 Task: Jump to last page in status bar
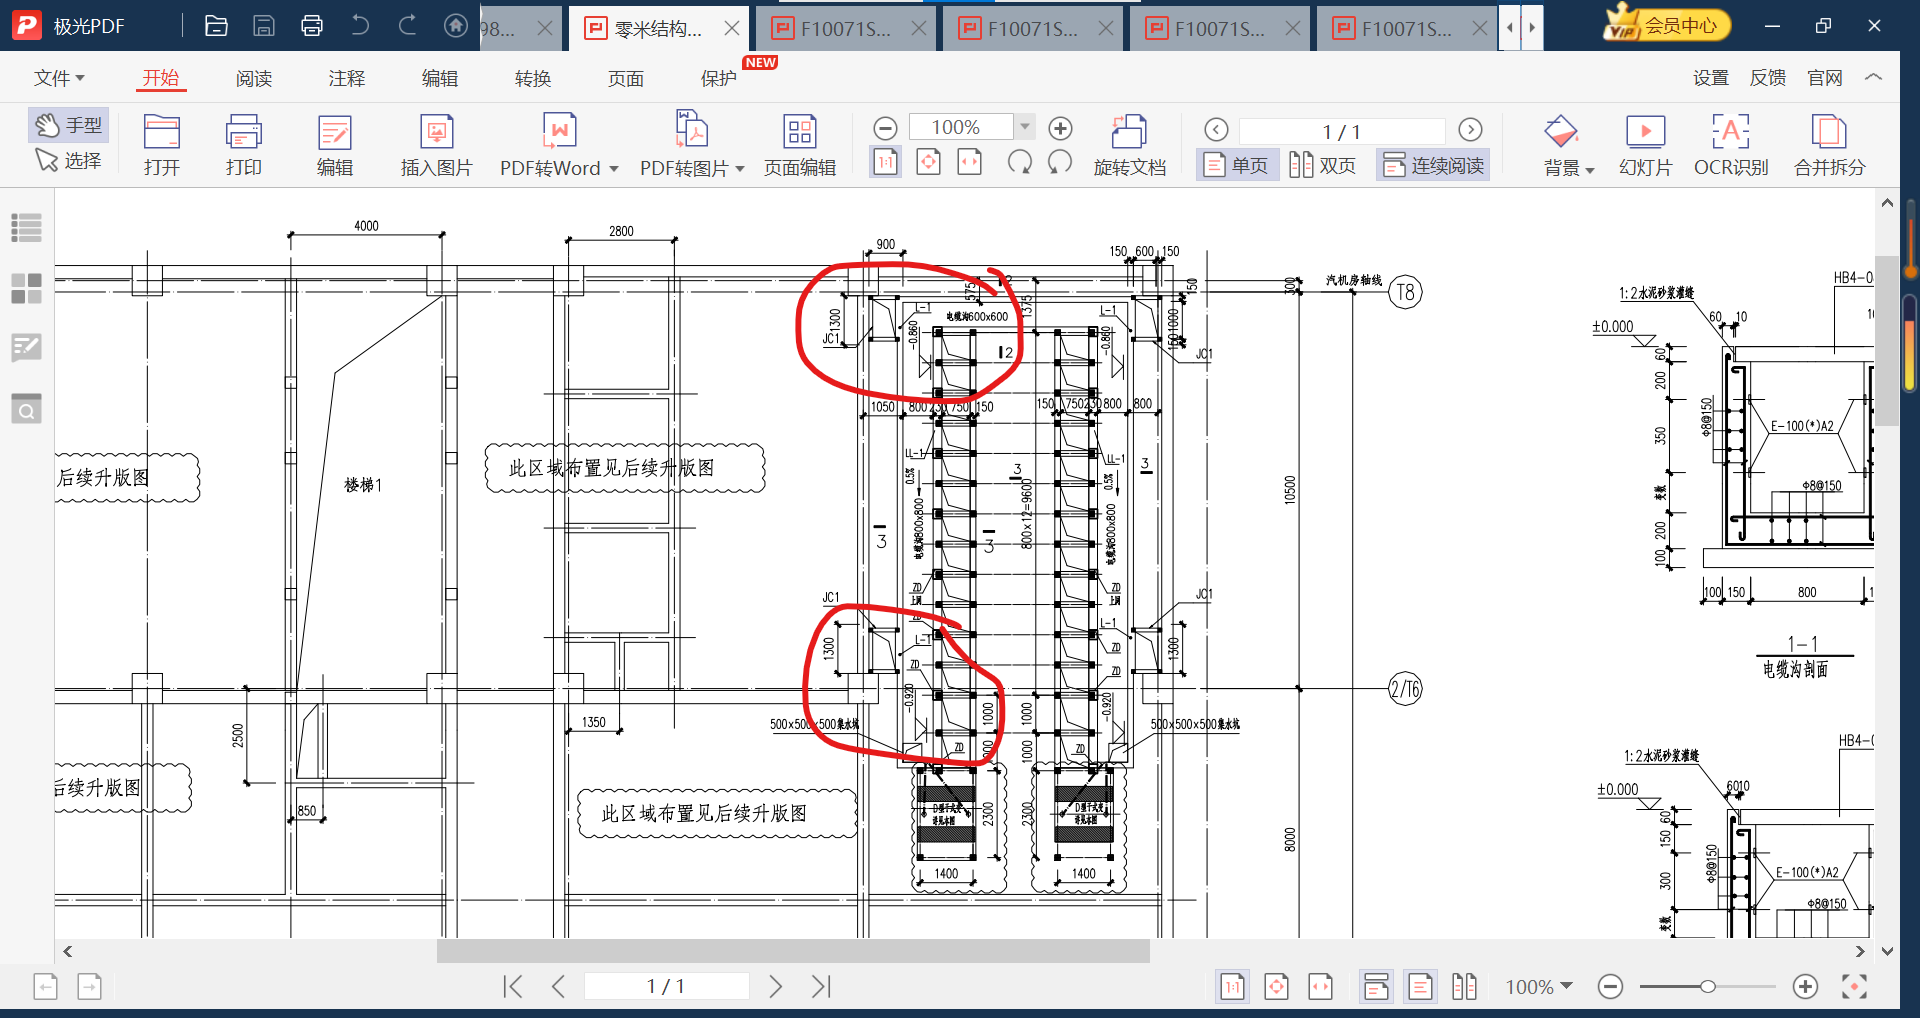(821, 987)
